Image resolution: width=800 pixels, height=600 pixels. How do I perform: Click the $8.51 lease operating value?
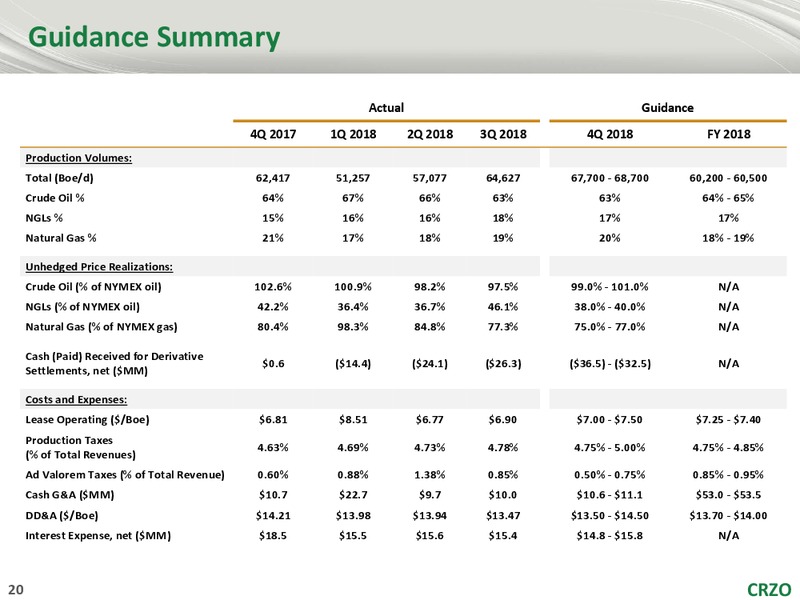pyautogui.click(x=353, y=420)
